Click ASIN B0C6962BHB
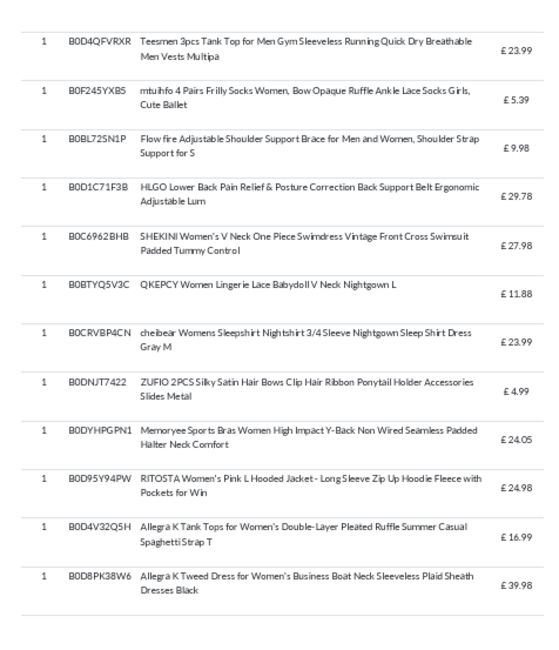The height and width of the screenshot is (650, 559). tap(99, 236)
